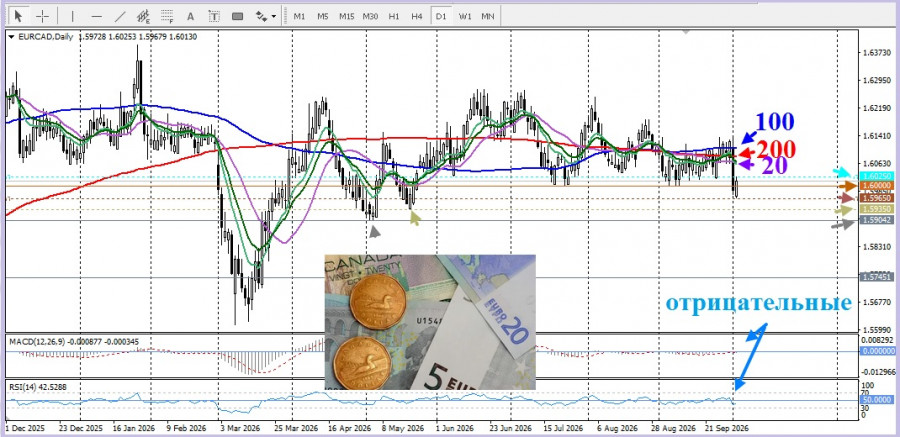This screenshot has width=900, height=437.
Task: Select the crosshair tool
Action: click(x=42, y=16)
